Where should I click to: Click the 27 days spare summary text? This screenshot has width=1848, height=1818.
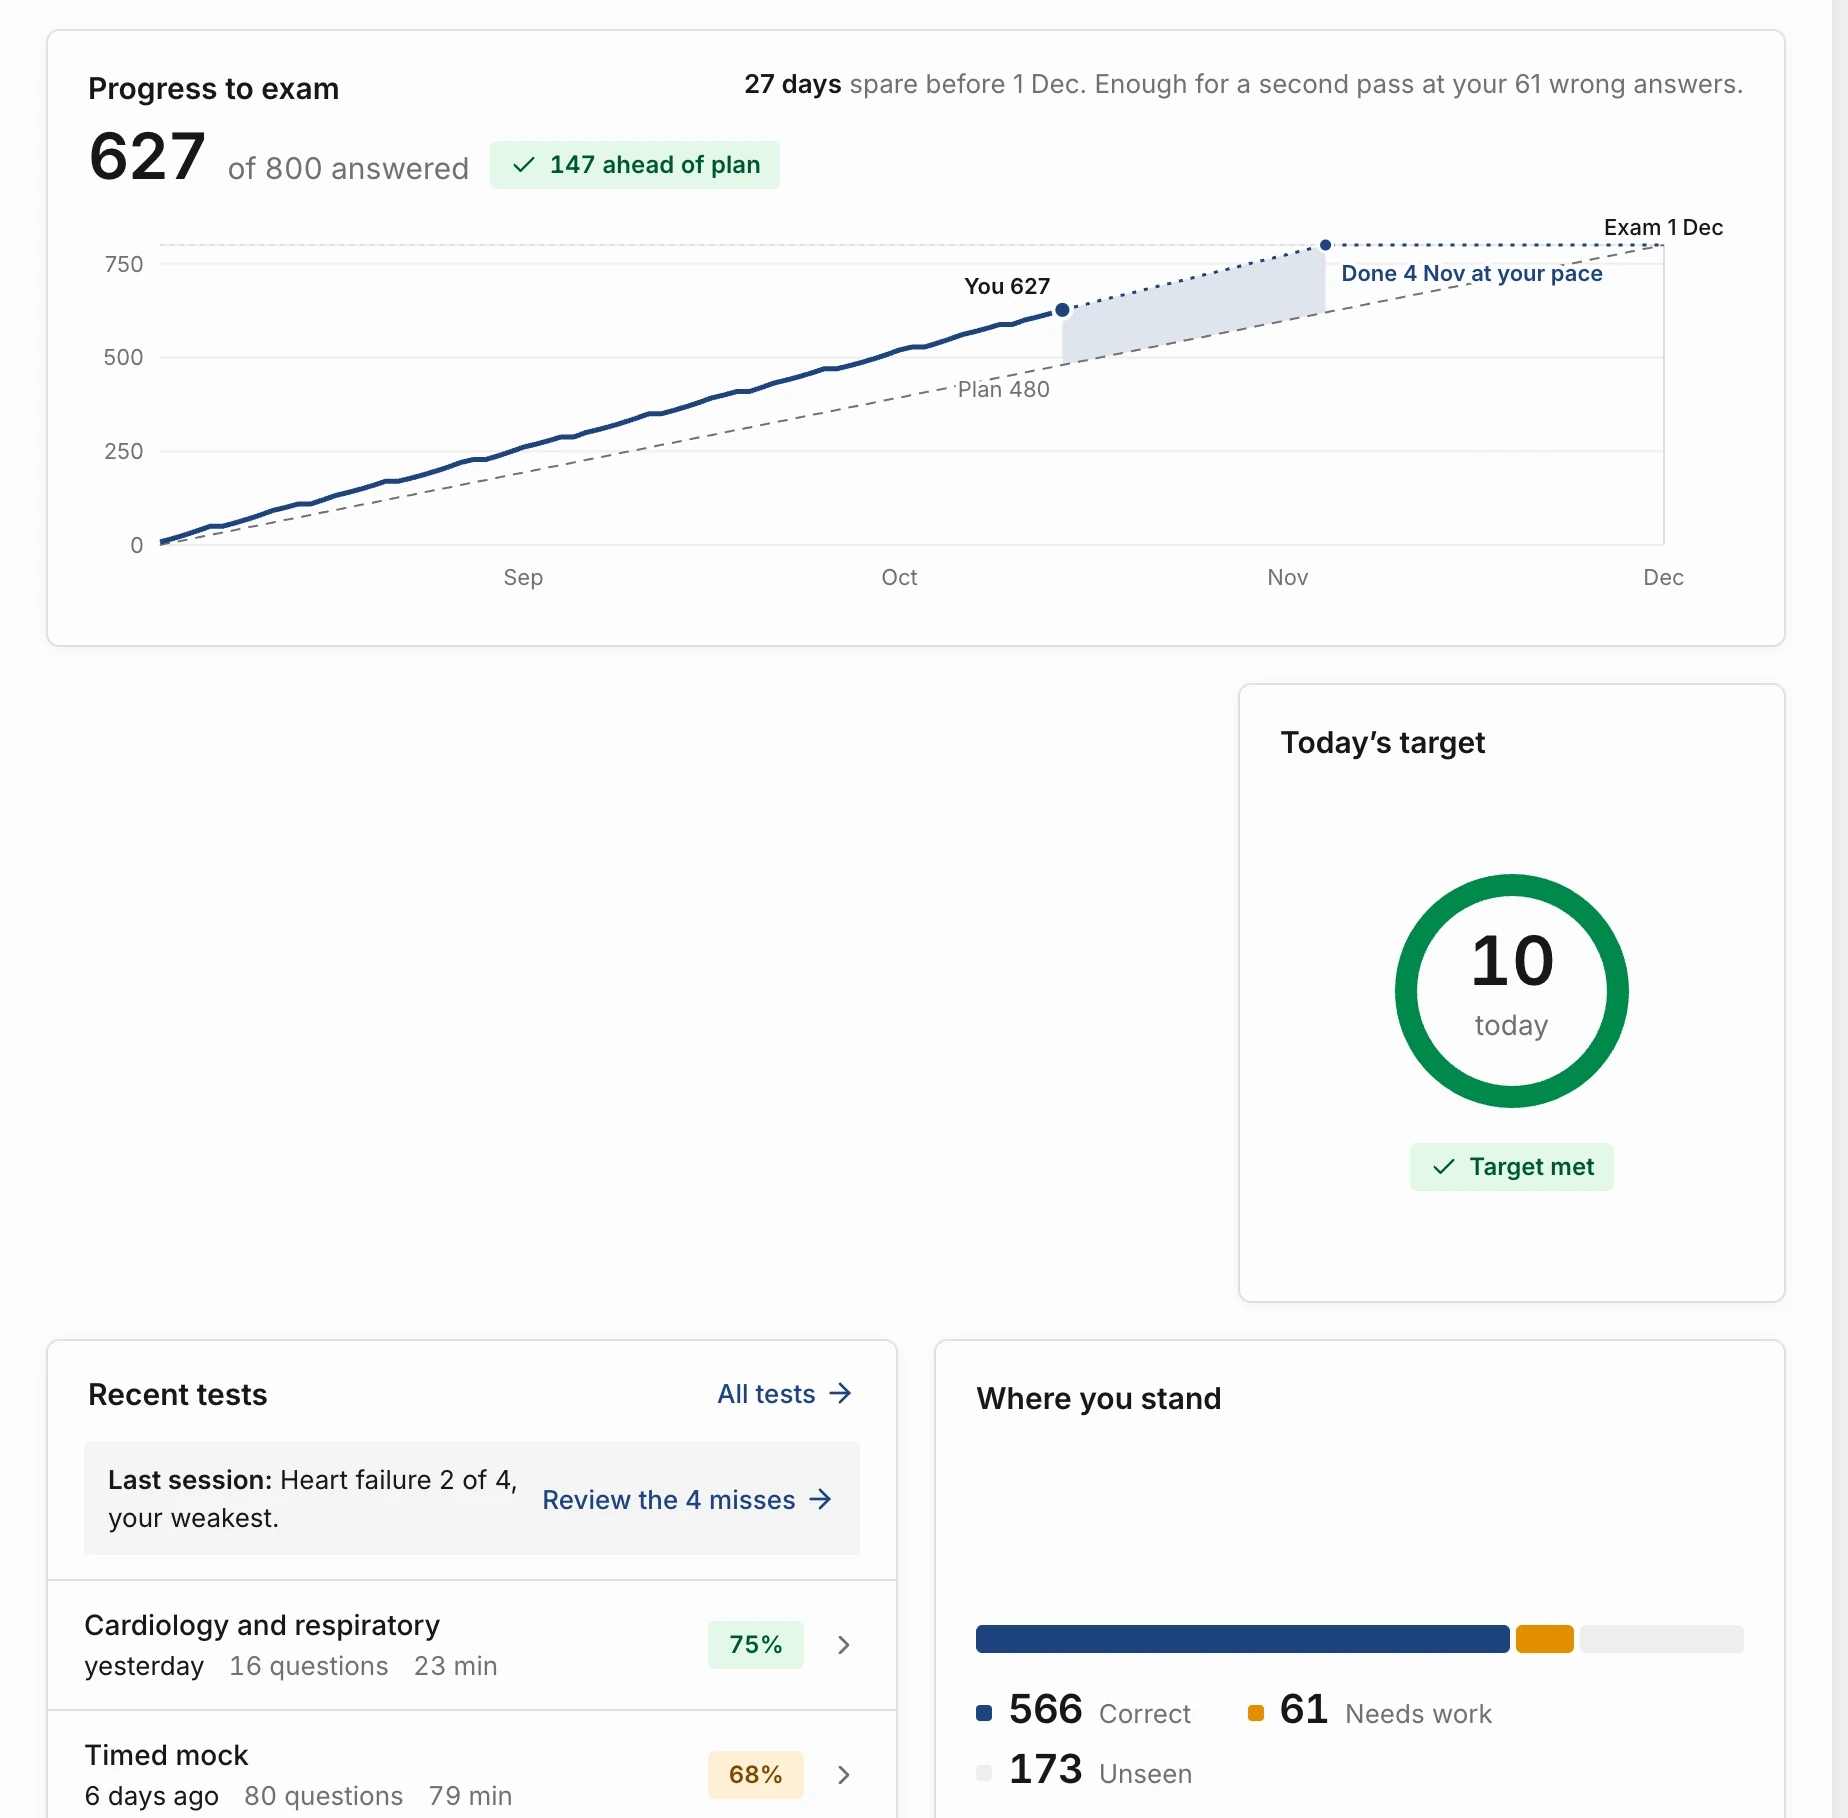[x=1244, y=84]
